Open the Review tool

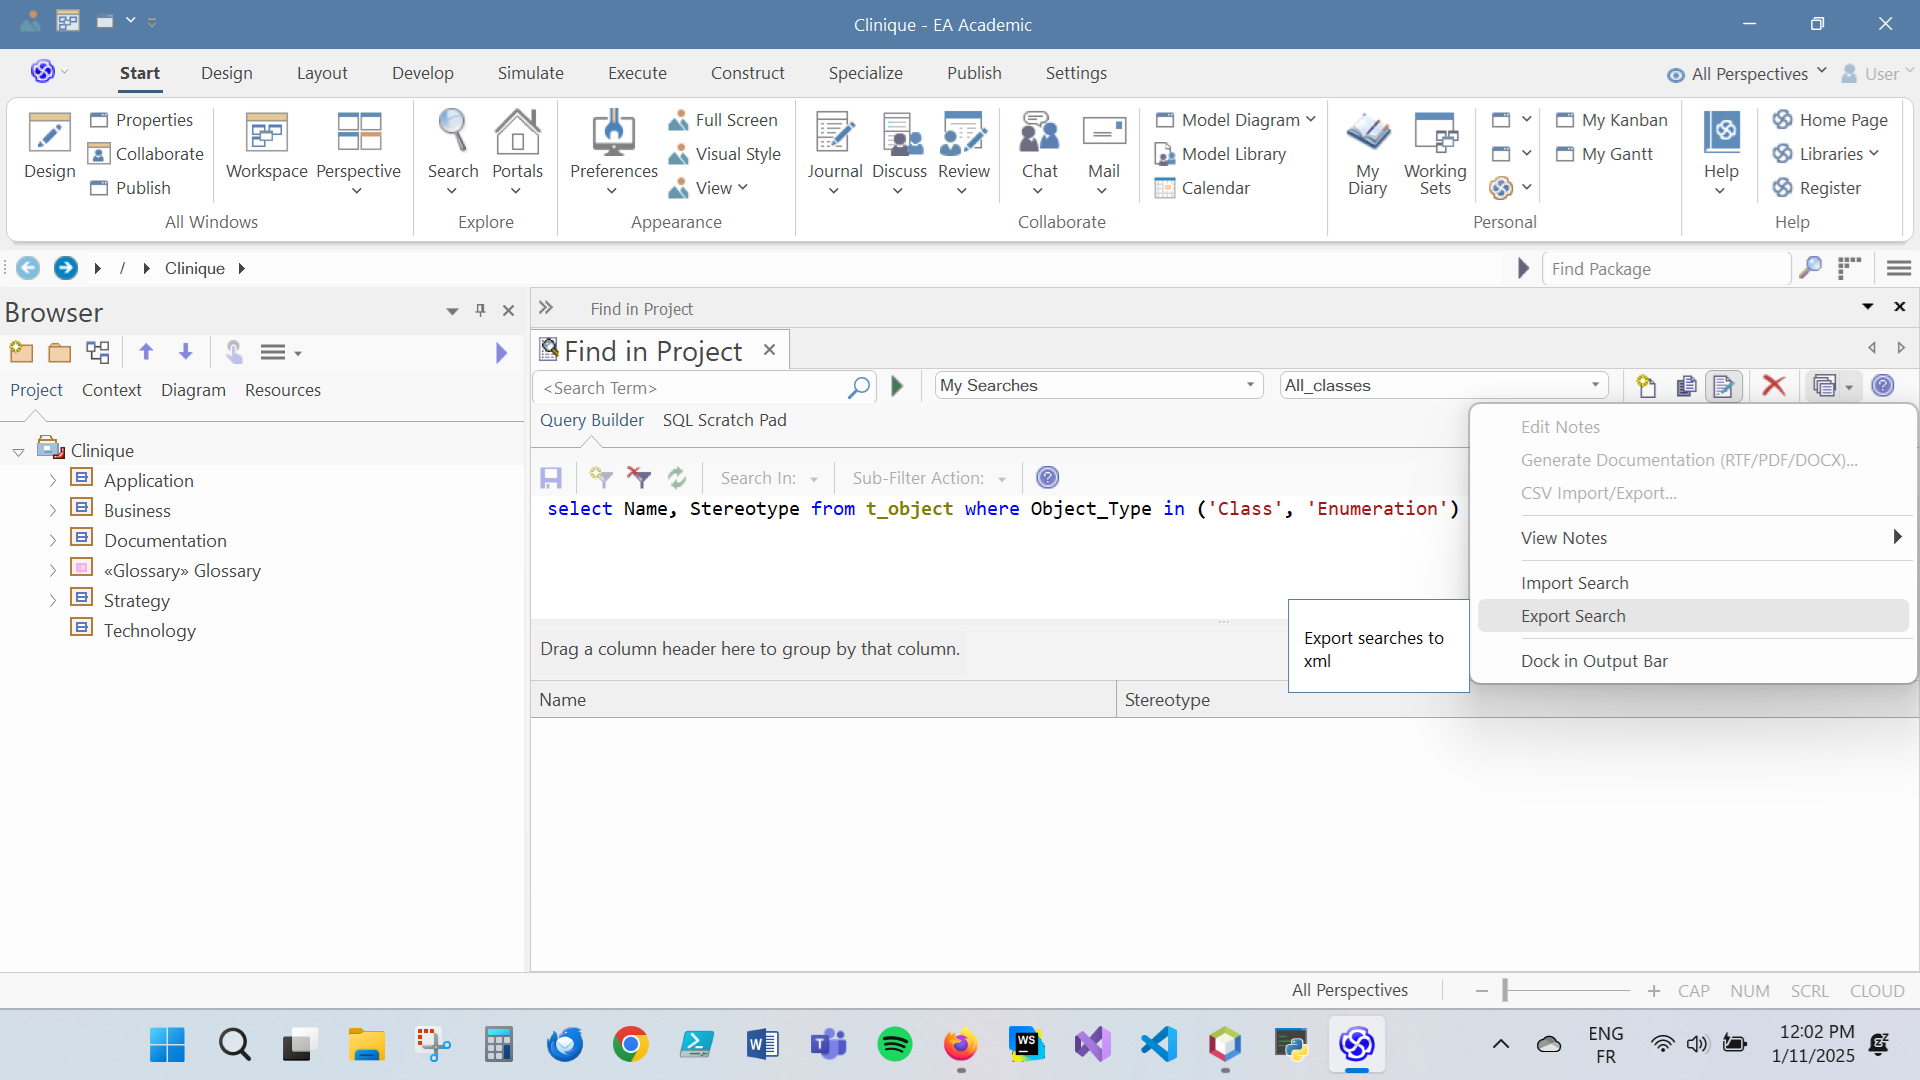pyautogui.click(x=963, y=152)
